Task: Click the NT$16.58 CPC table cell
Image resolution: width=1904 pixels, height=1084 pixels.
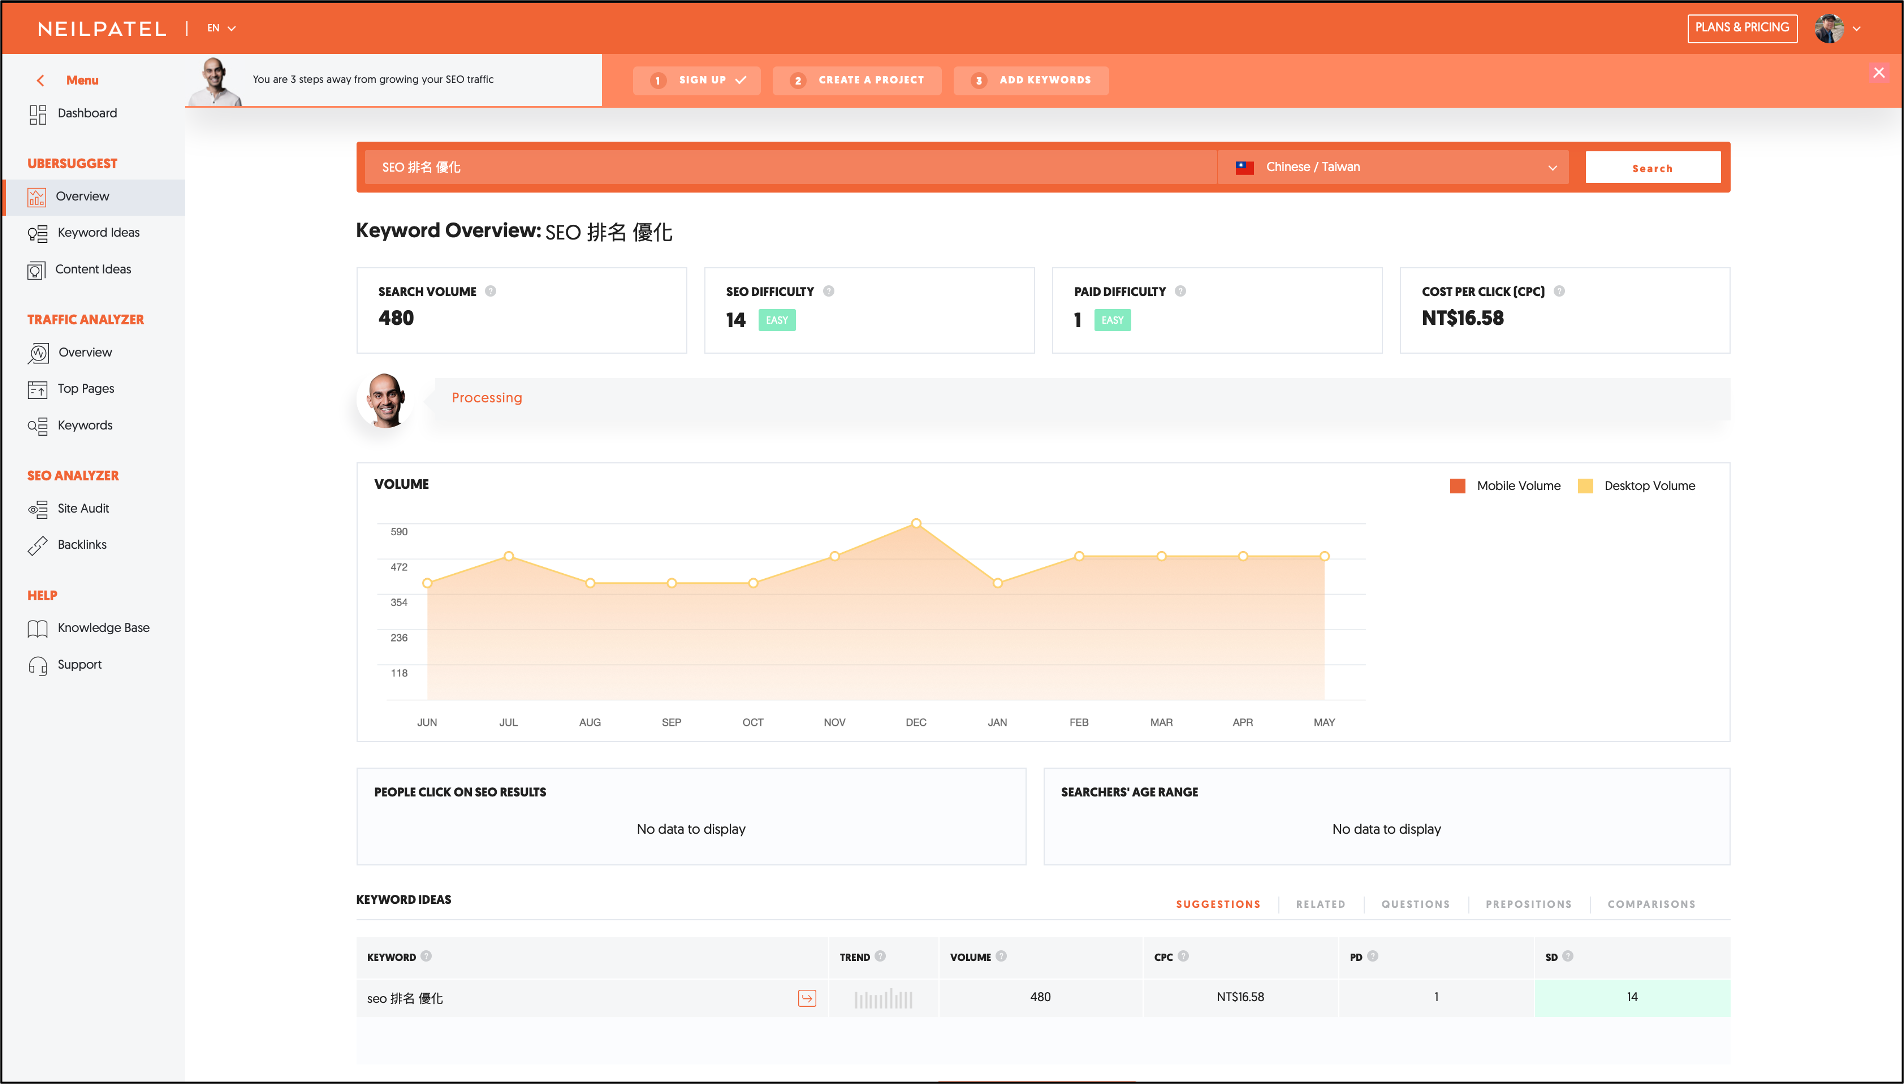Action: [x=1240, y=997]
